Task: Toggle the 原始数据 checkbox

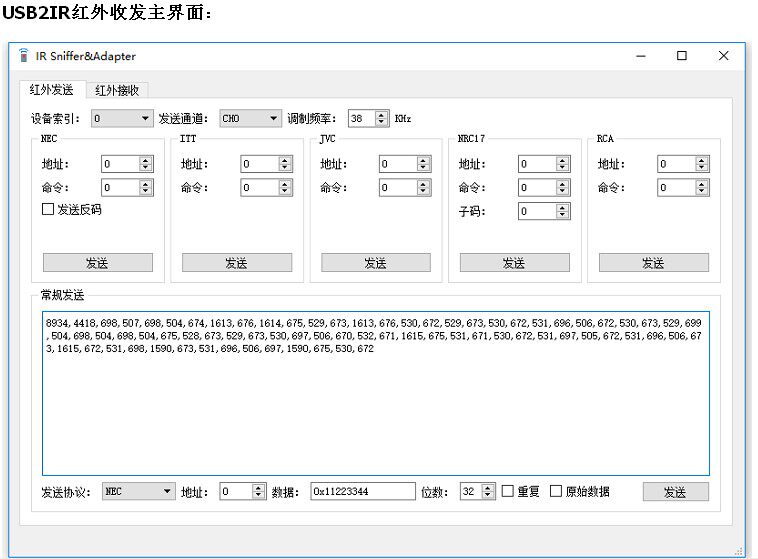Action: point(556,491)
